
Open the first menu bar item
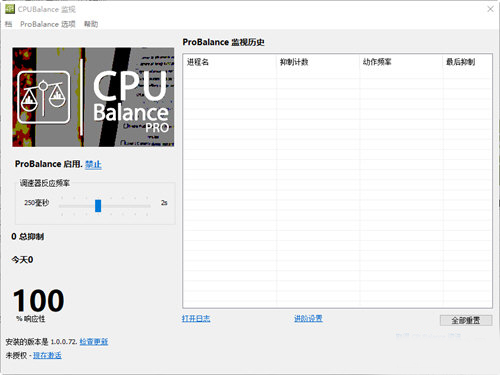[8, 24]
